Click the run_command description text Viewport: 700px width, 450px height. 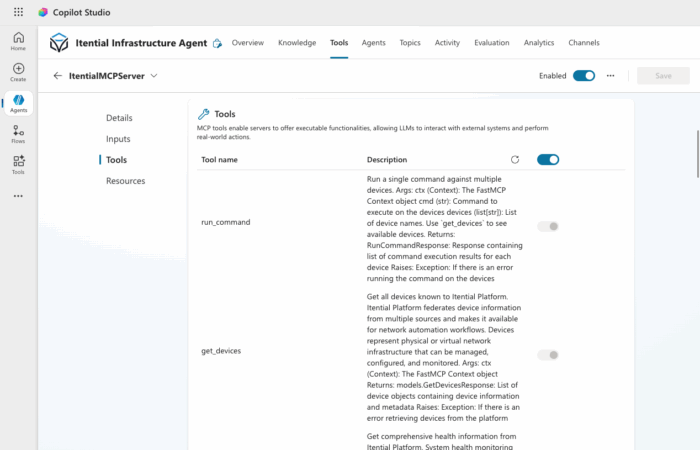point(444,229)
